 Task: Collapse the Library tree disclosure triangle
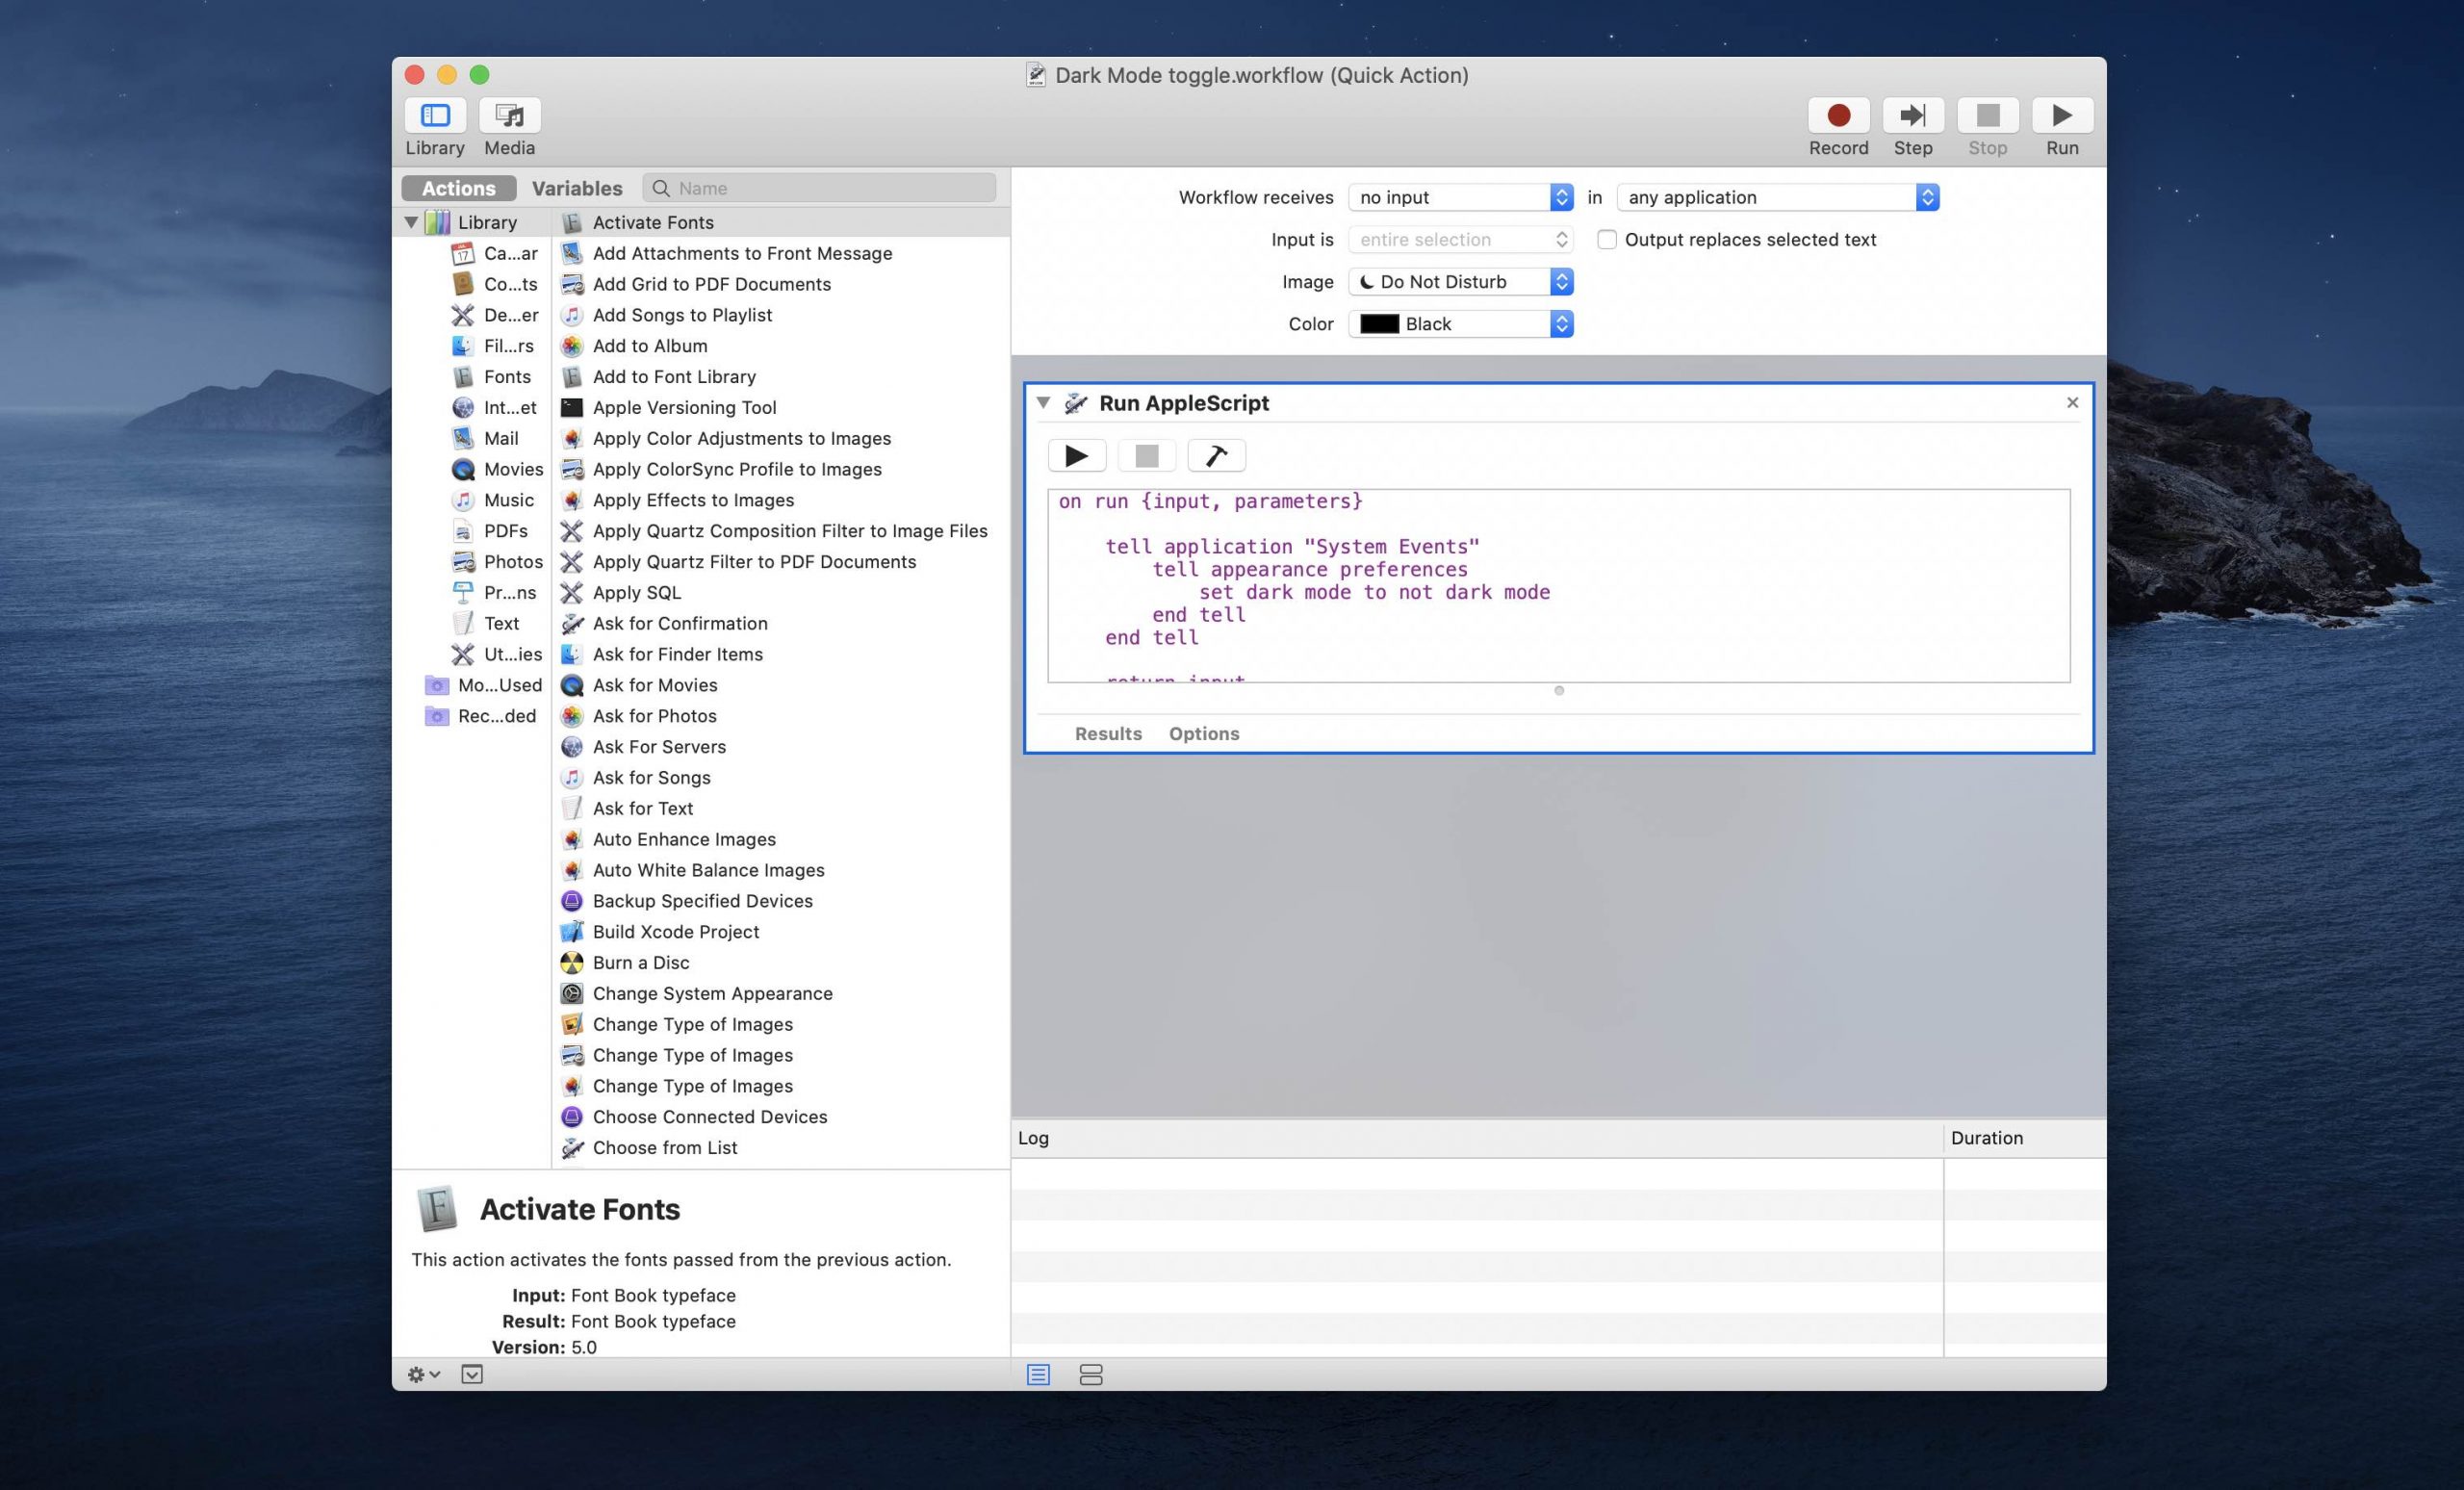pyautogui.click(x=411, y=222)
